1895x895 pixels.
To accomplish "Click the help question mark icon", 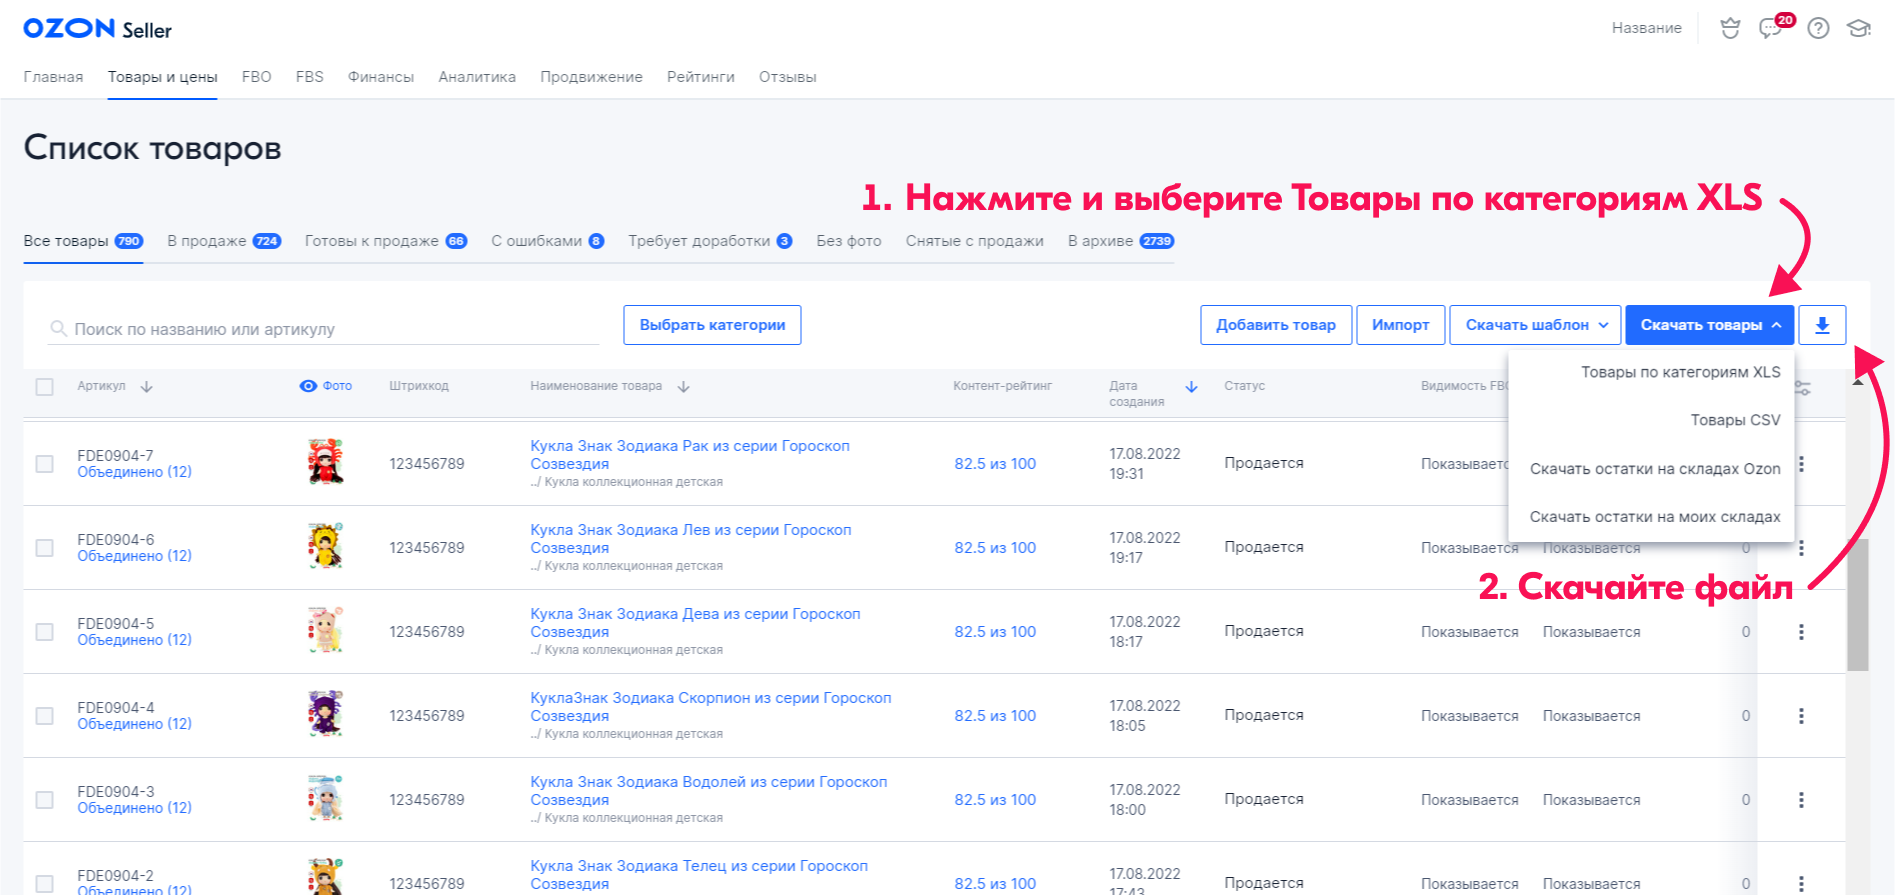I will (1818, 28).
